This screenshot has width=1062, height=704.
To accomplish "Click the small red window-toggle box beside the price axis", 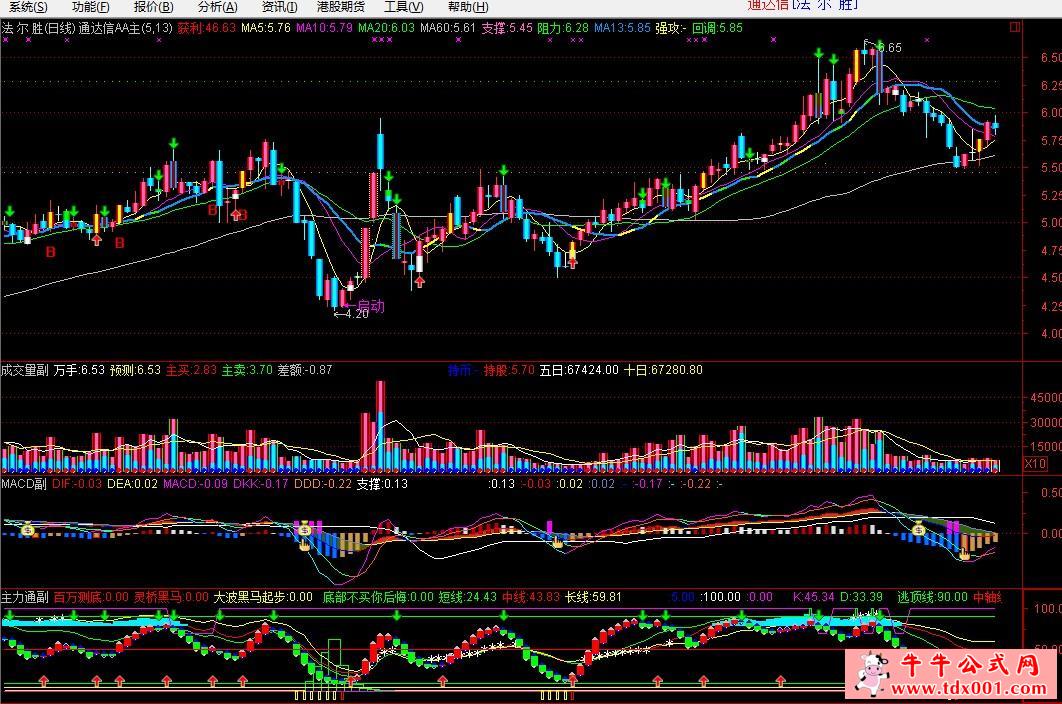I will pos(1015,27).
